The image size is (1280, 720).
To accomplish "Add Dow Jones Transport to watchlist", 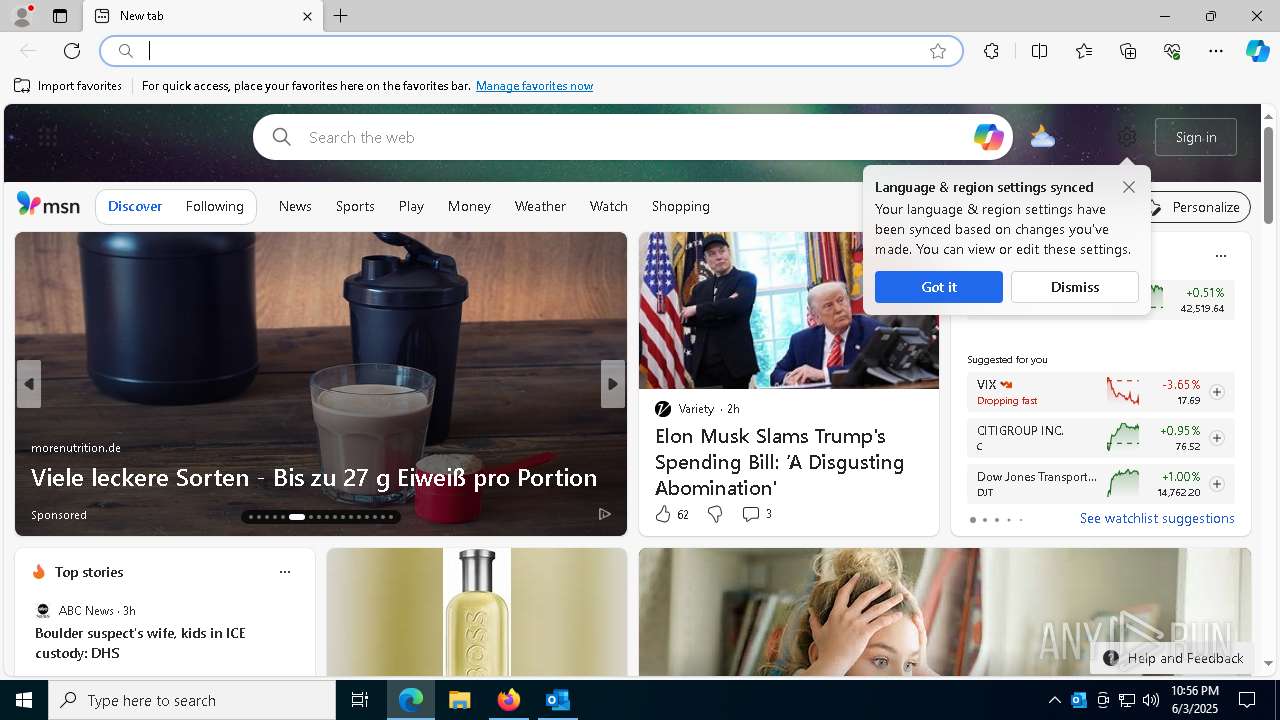I will tap(1217, 484).
